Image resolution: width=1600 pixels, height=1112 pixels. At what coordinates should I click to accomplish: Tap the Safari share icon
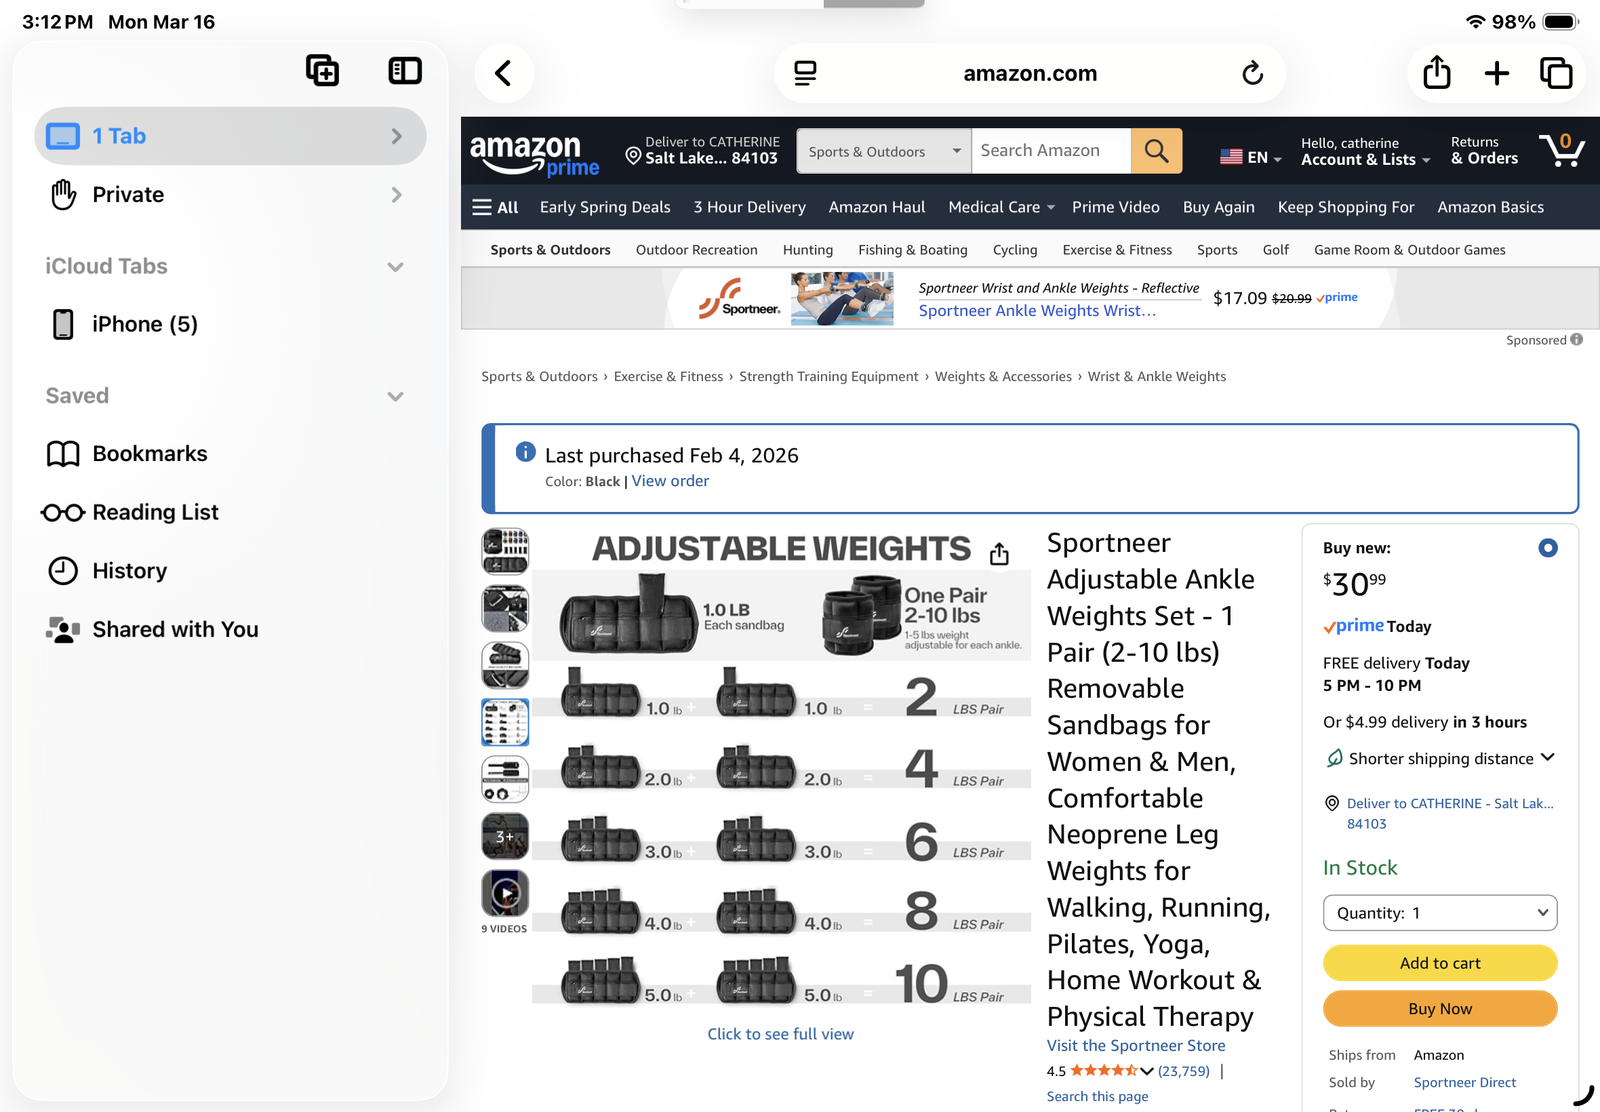(x=1436, y=73)
